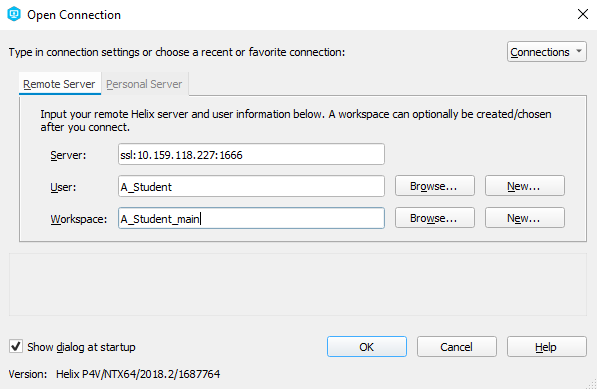Close the Open Connection dialog
Viewport: 597px width, 389px height.
[583, 14]
